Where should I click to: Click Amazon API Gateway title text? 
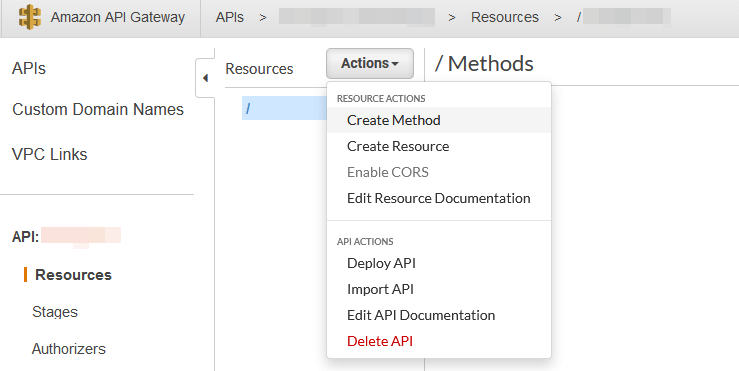[x=118, y=17]
